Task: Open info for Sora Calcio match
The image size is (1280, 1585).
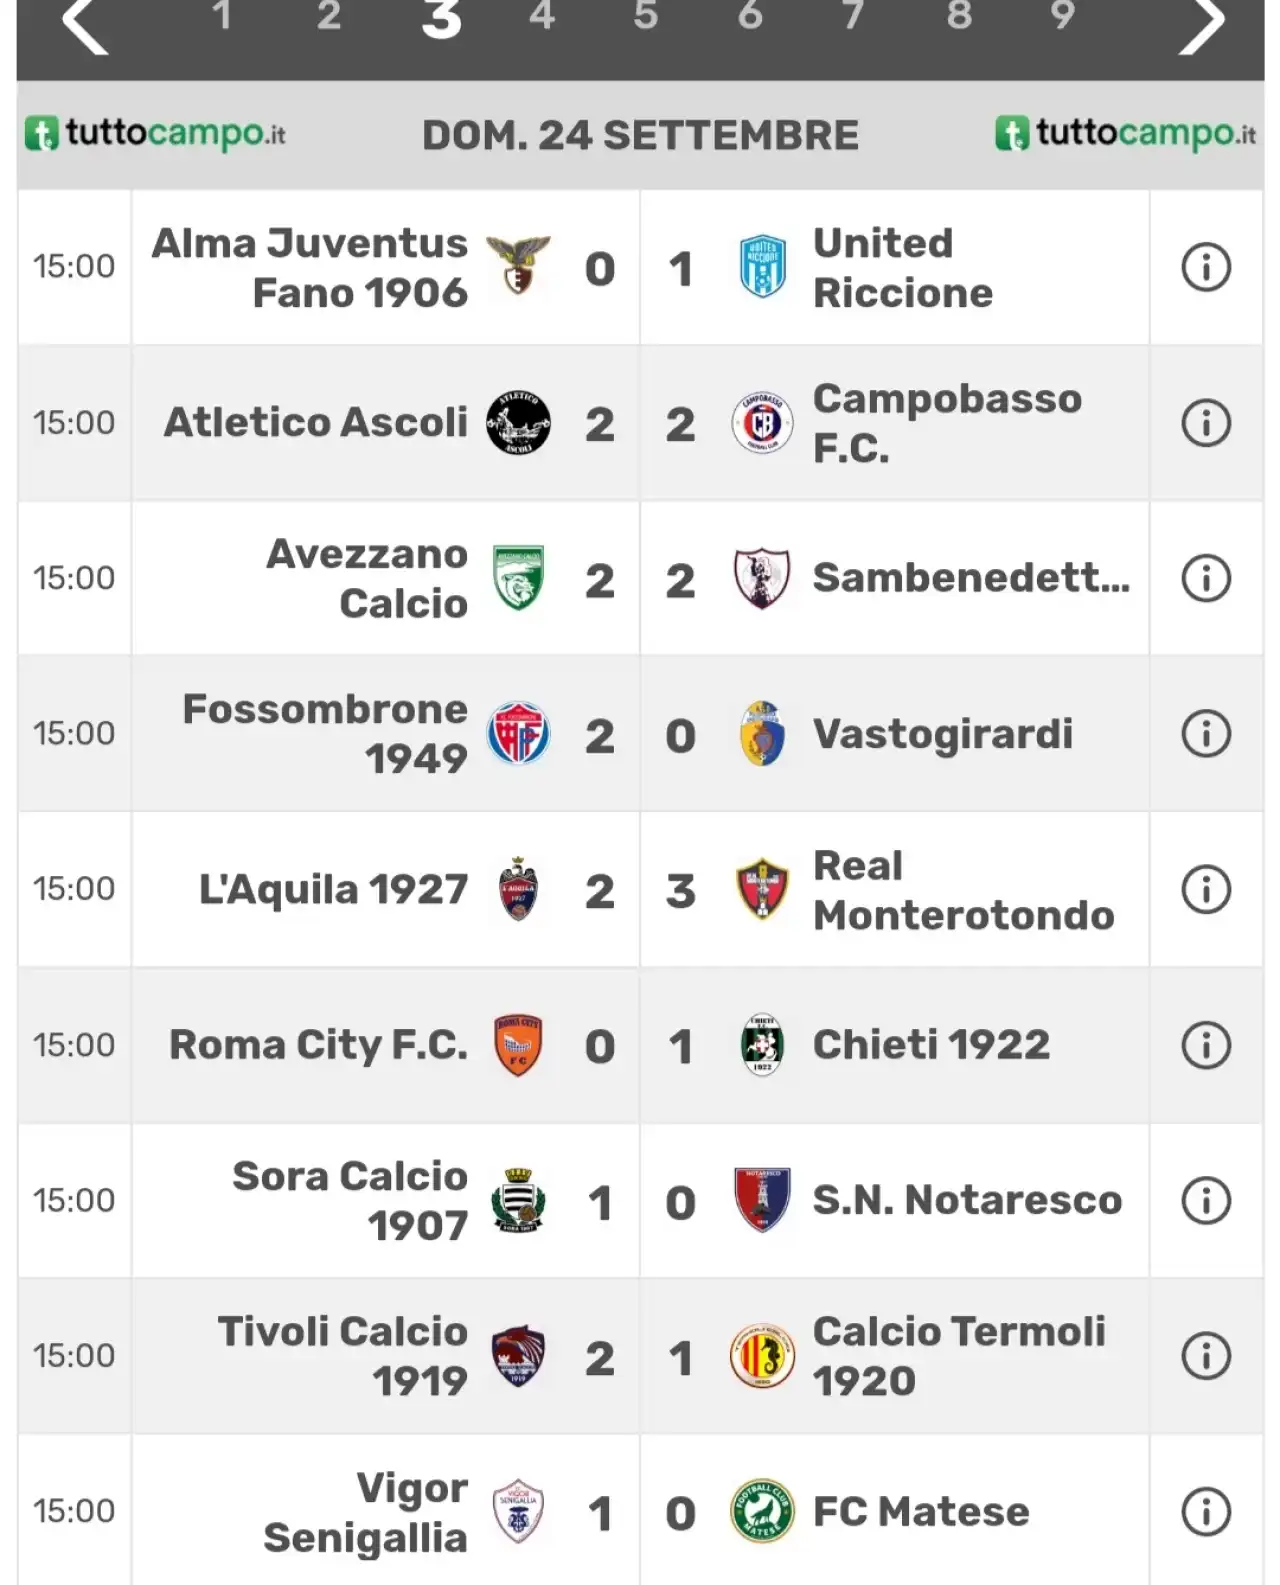Action: pos(1206,1200)
